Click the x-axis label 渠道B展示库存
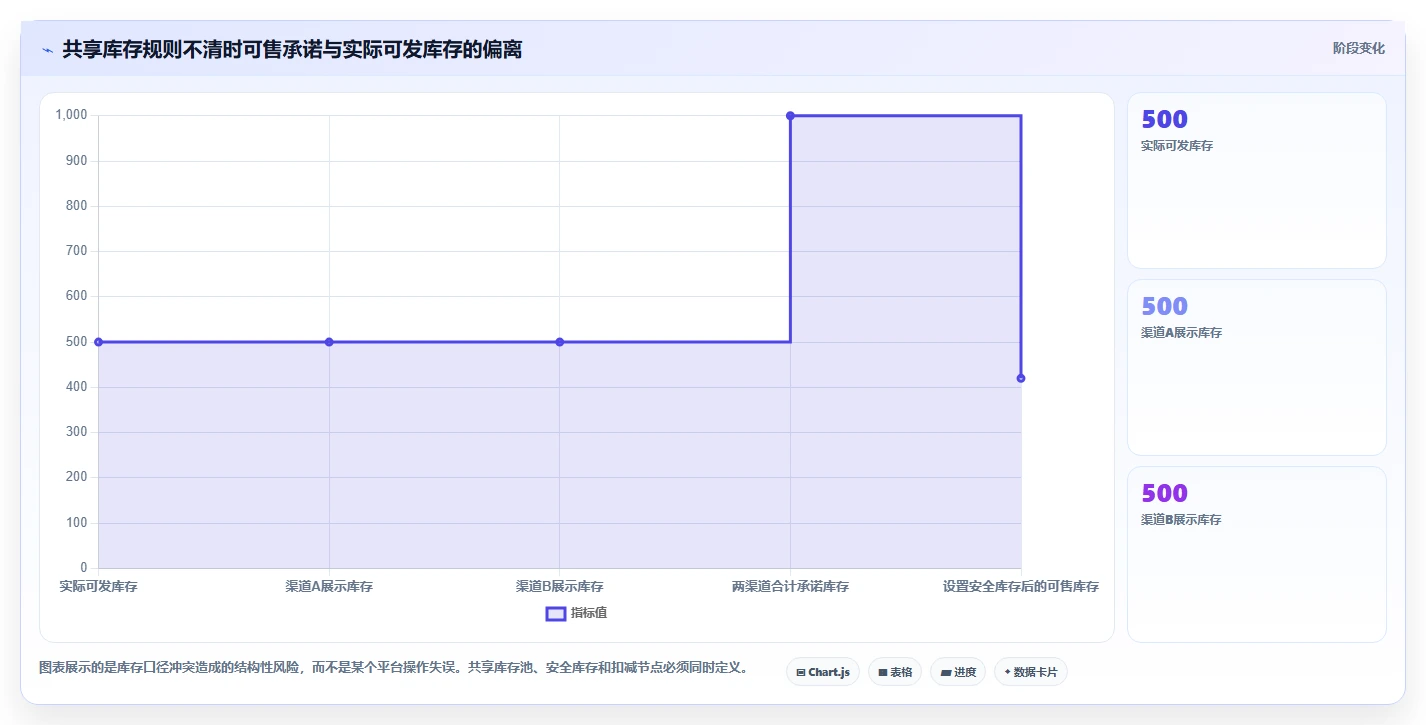 point(560,587)
